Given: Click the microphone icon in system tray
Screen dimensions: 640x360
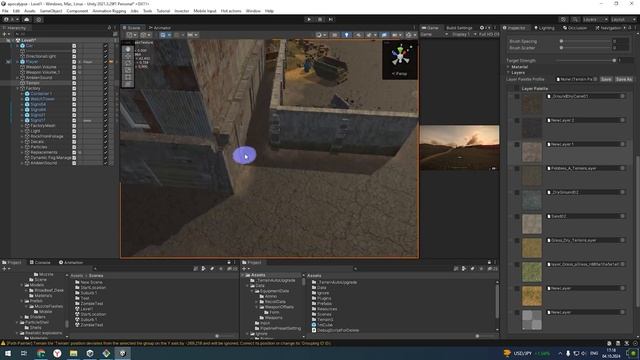Looking at the screenshot, I should 568,353.
